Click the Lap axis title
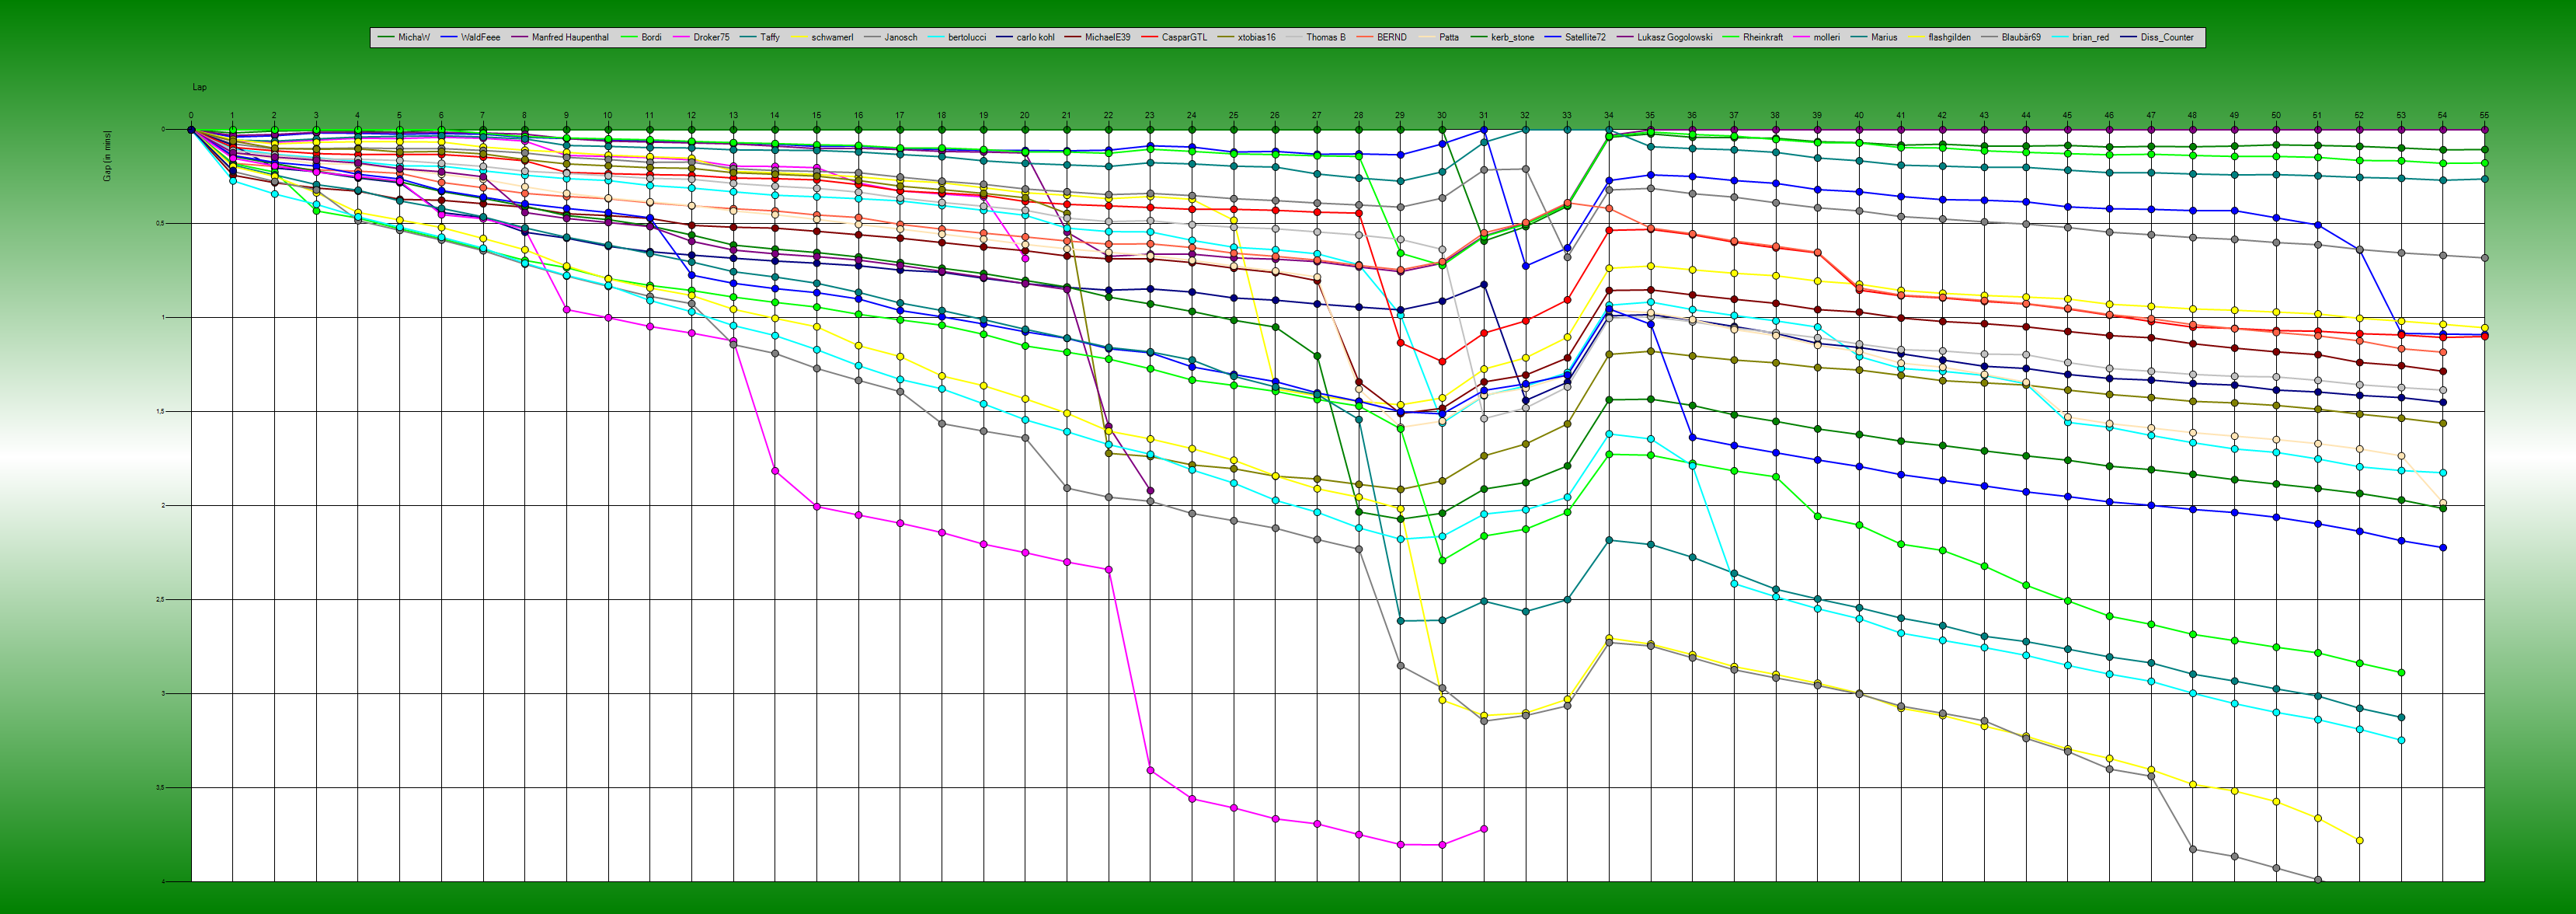The height and width of the screenshot is (914, 2576). [200, 87]
